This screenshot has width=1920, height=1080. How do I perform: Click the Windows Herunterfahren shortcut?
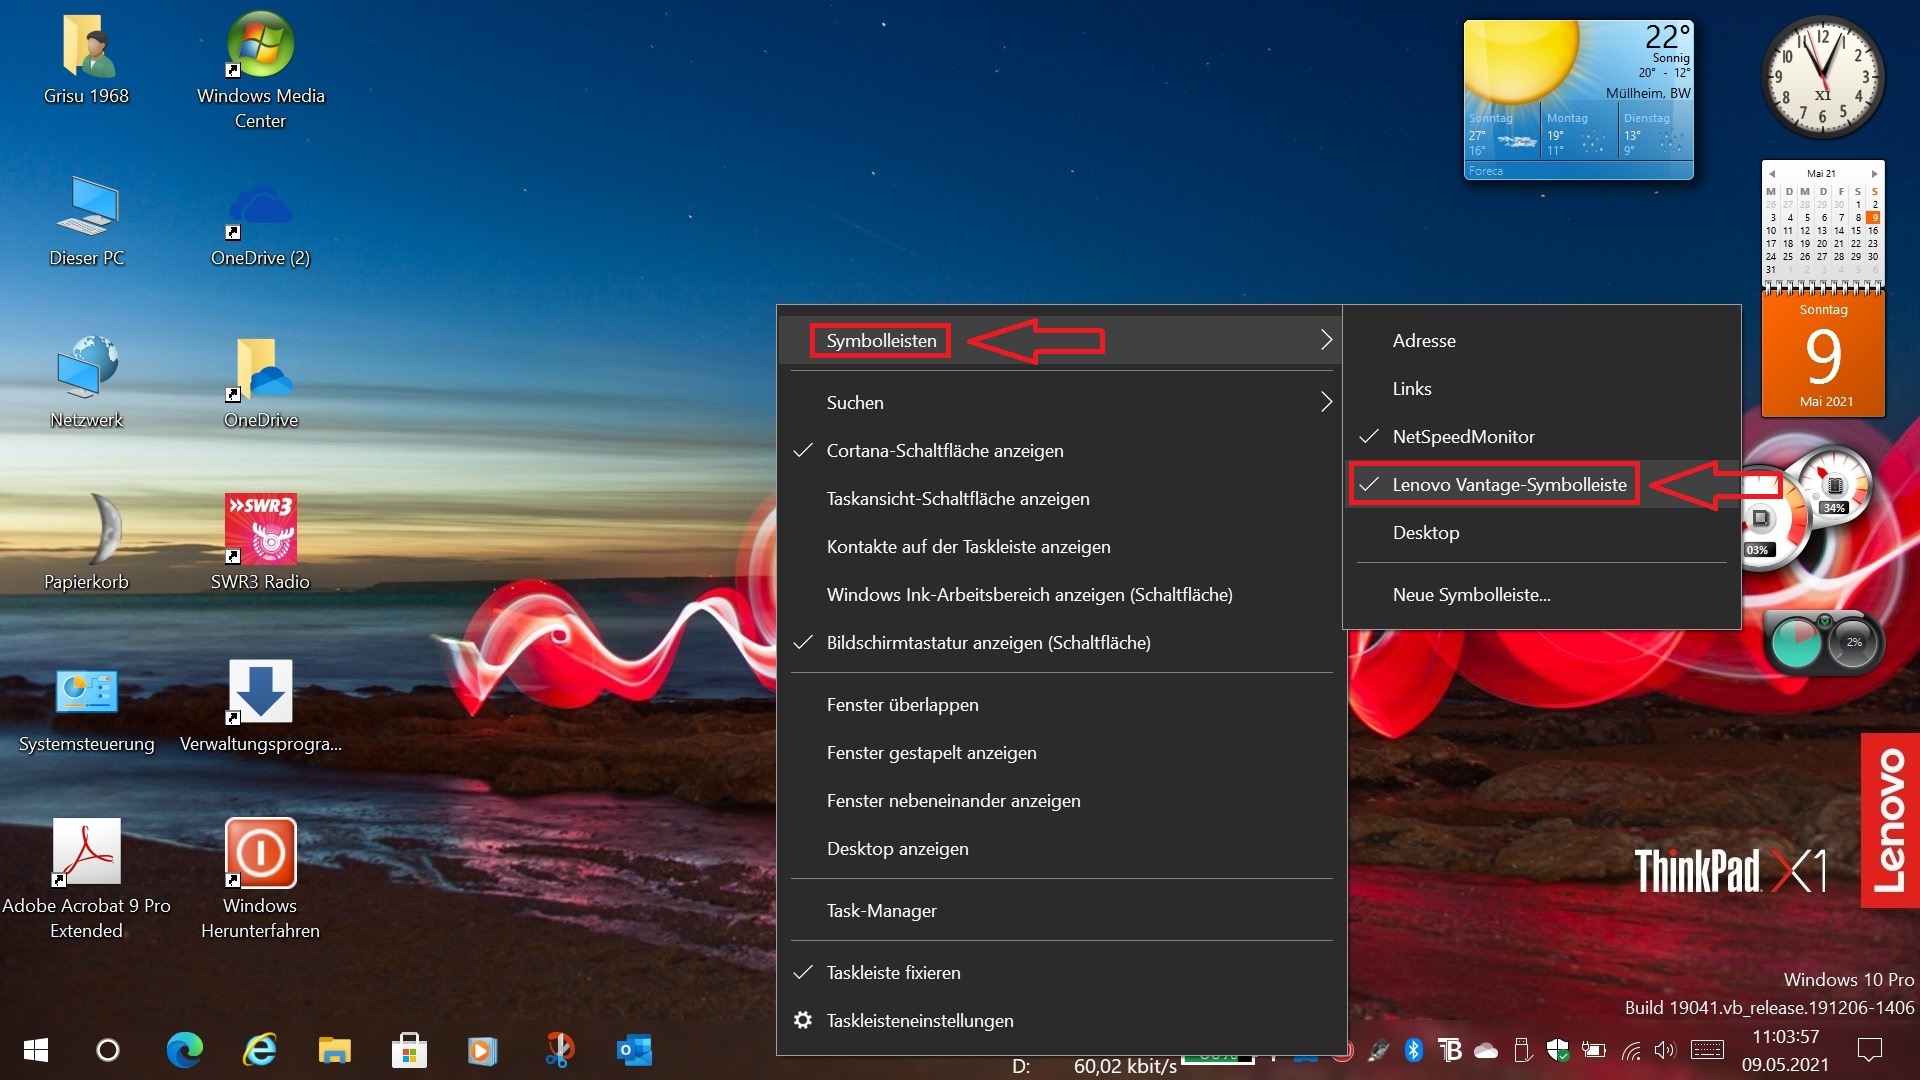click(260, 880)
